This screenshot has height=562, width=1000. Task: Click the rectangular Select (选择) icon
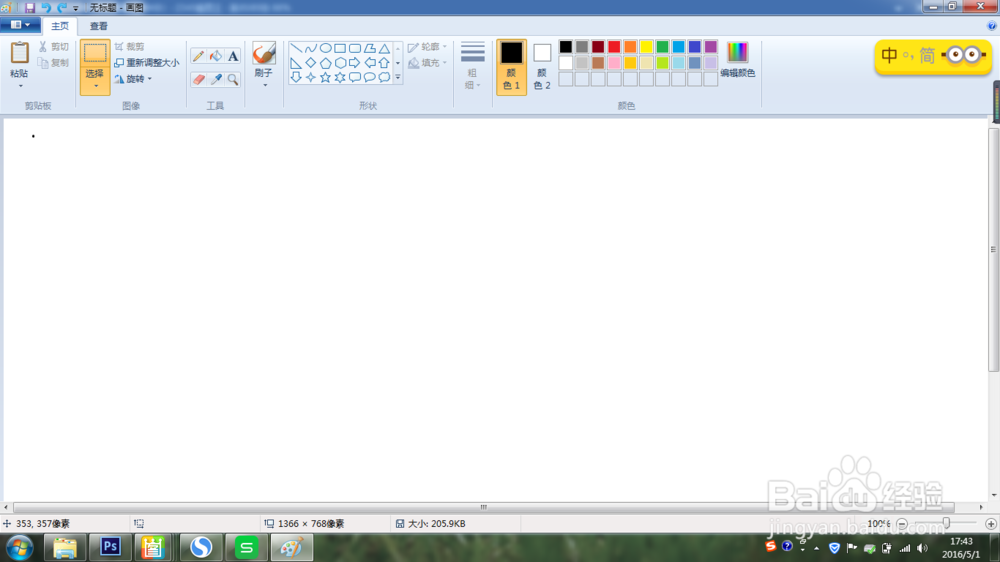tap(95, 54)
